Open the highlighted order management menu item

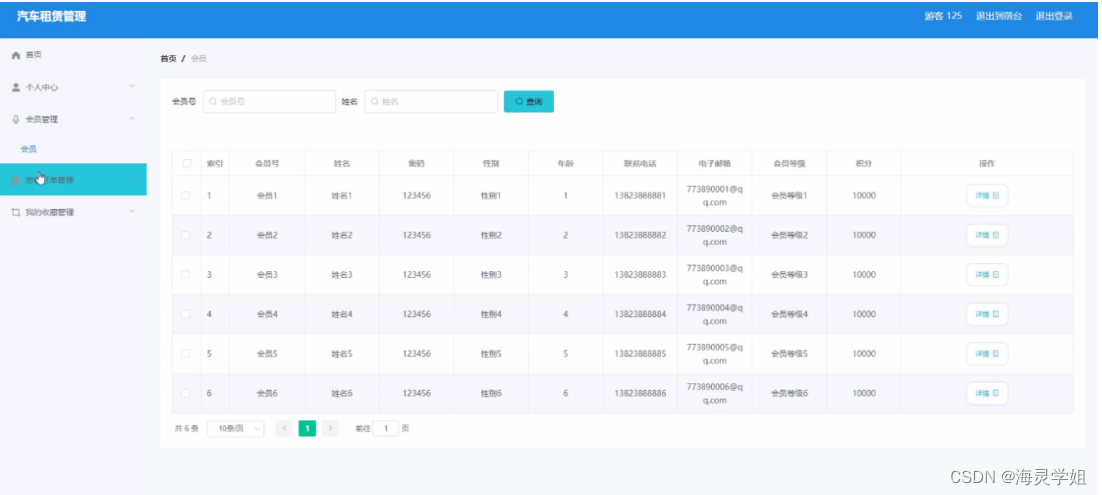[73, 179]
